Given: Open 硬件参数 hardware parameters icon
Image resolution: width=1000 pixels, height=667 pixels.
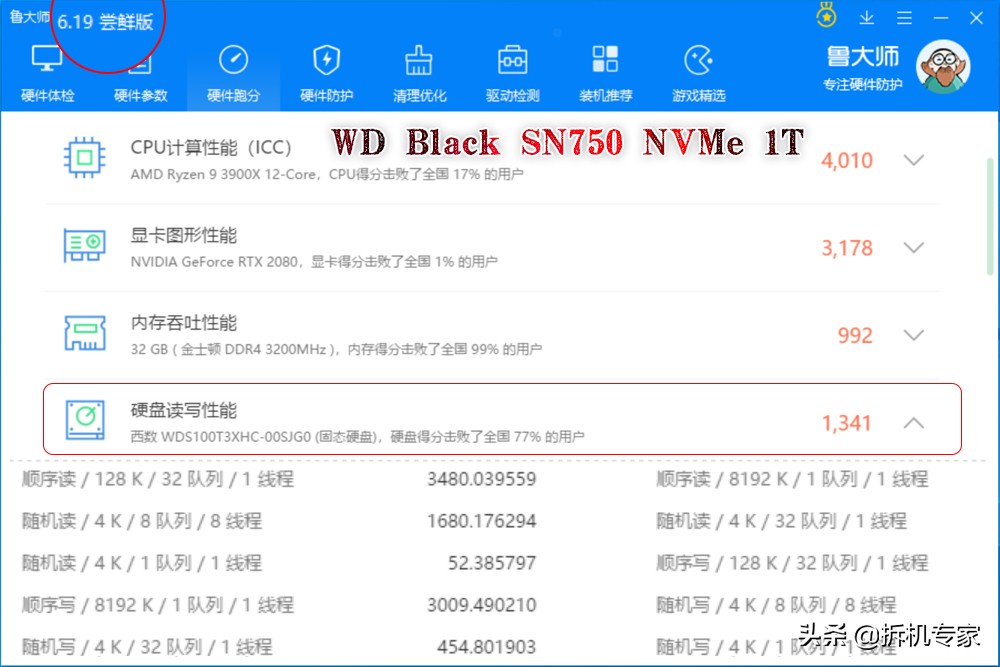Looking at the screenshot, I should [140, 62].
